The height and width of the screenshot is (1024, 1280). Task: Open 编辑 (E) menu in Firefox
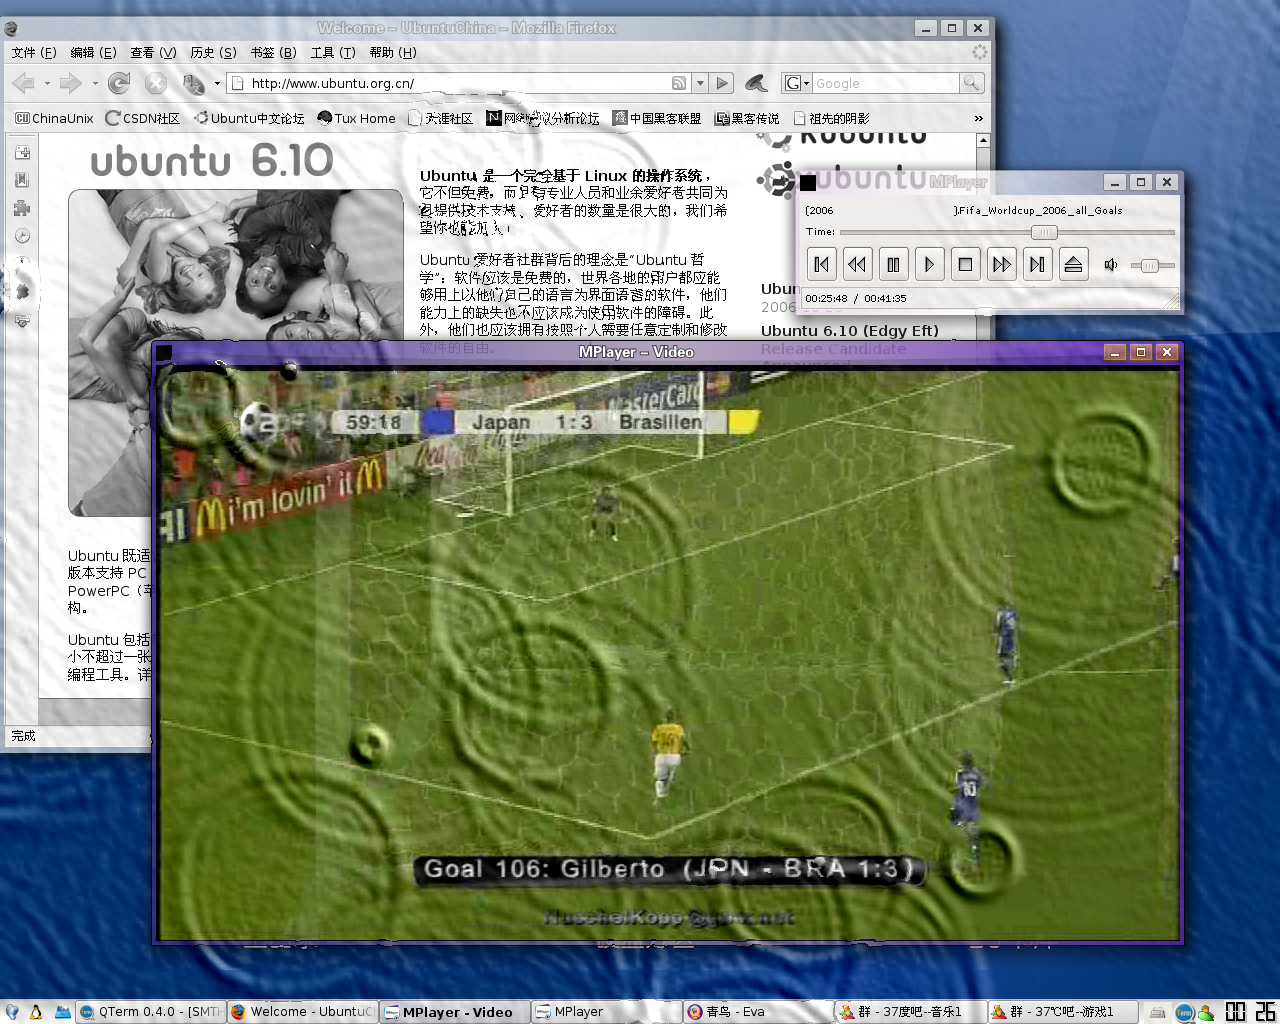click(93, 53)
